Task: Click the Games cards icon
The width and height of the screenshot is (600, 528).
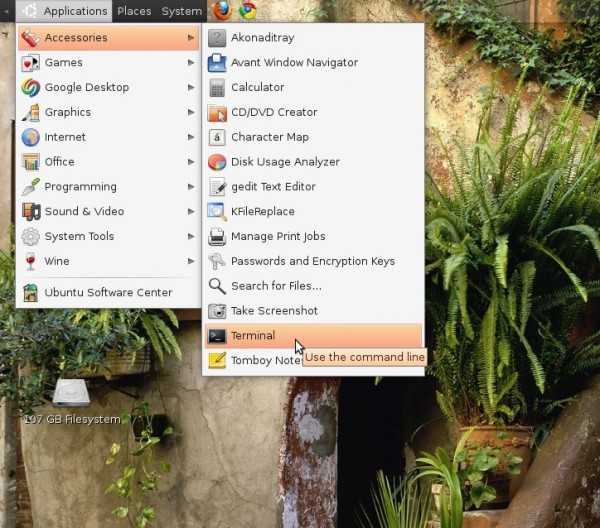Action: coord(30,62)
